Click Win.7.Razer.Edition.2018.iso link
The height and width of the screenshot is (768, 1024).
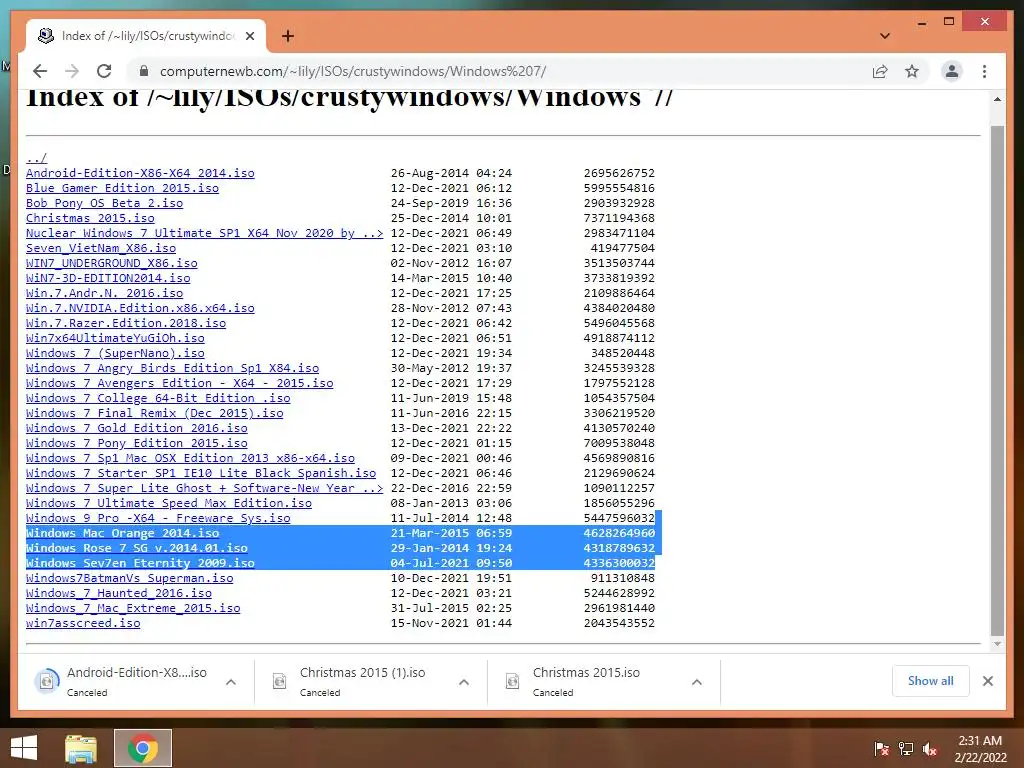(126, 323)
